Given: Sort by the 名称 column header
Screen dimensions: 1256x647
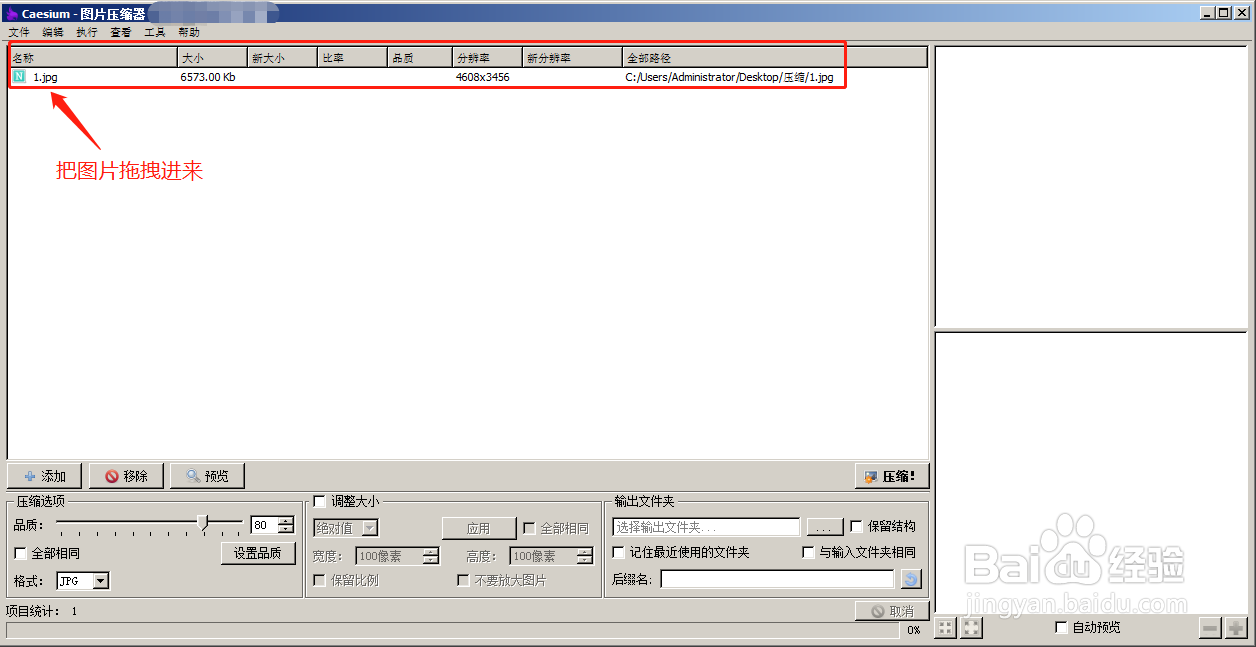Looking at the screenshot, I should point(93,58).
